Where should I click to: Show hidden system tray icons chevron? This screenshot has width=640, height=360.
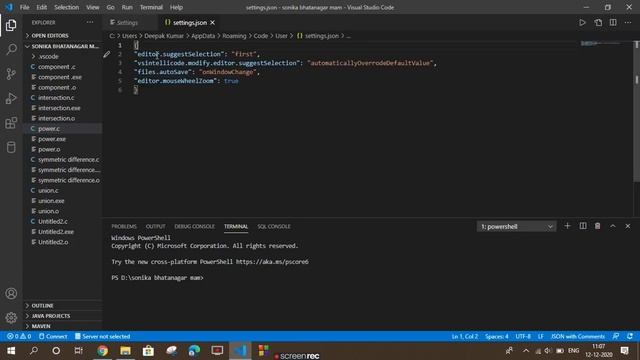point(526,351)
